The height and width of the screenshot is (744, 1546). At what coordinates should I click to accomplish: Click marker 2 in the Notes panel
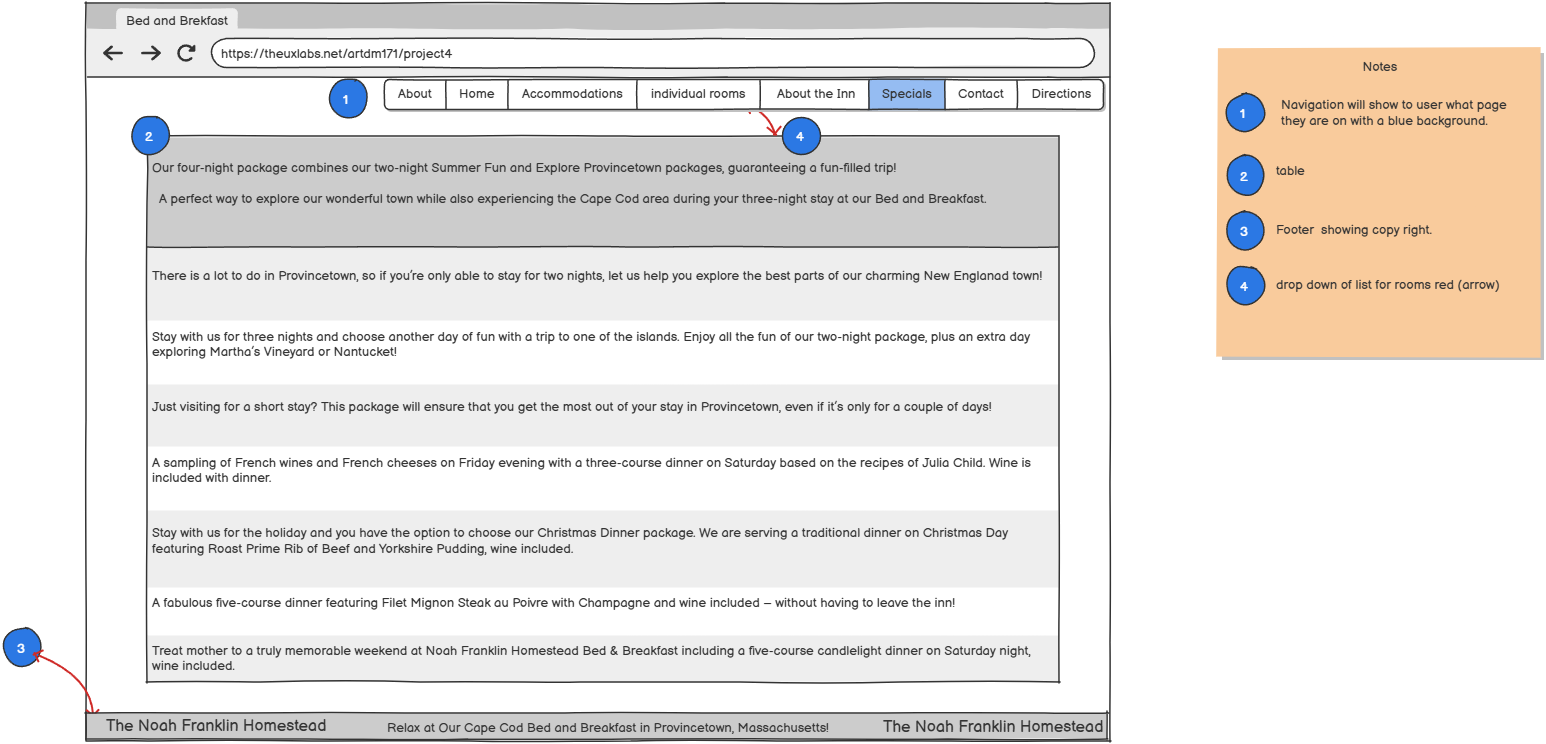(x=1245, y=176)
